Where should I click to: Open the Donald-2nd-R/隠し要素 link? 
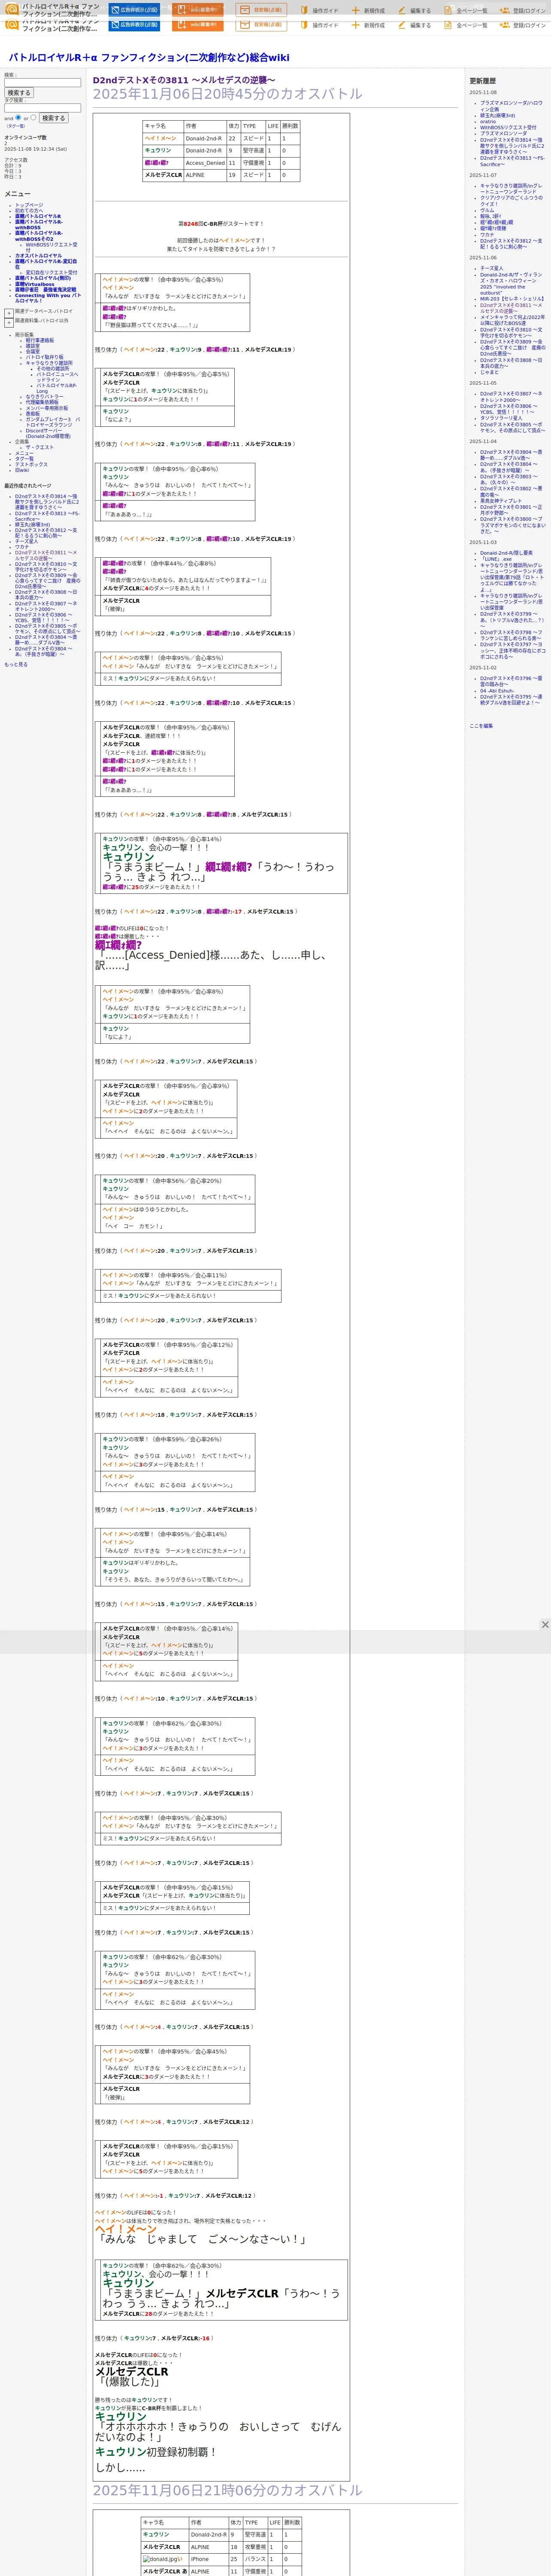tap(506, 553)
